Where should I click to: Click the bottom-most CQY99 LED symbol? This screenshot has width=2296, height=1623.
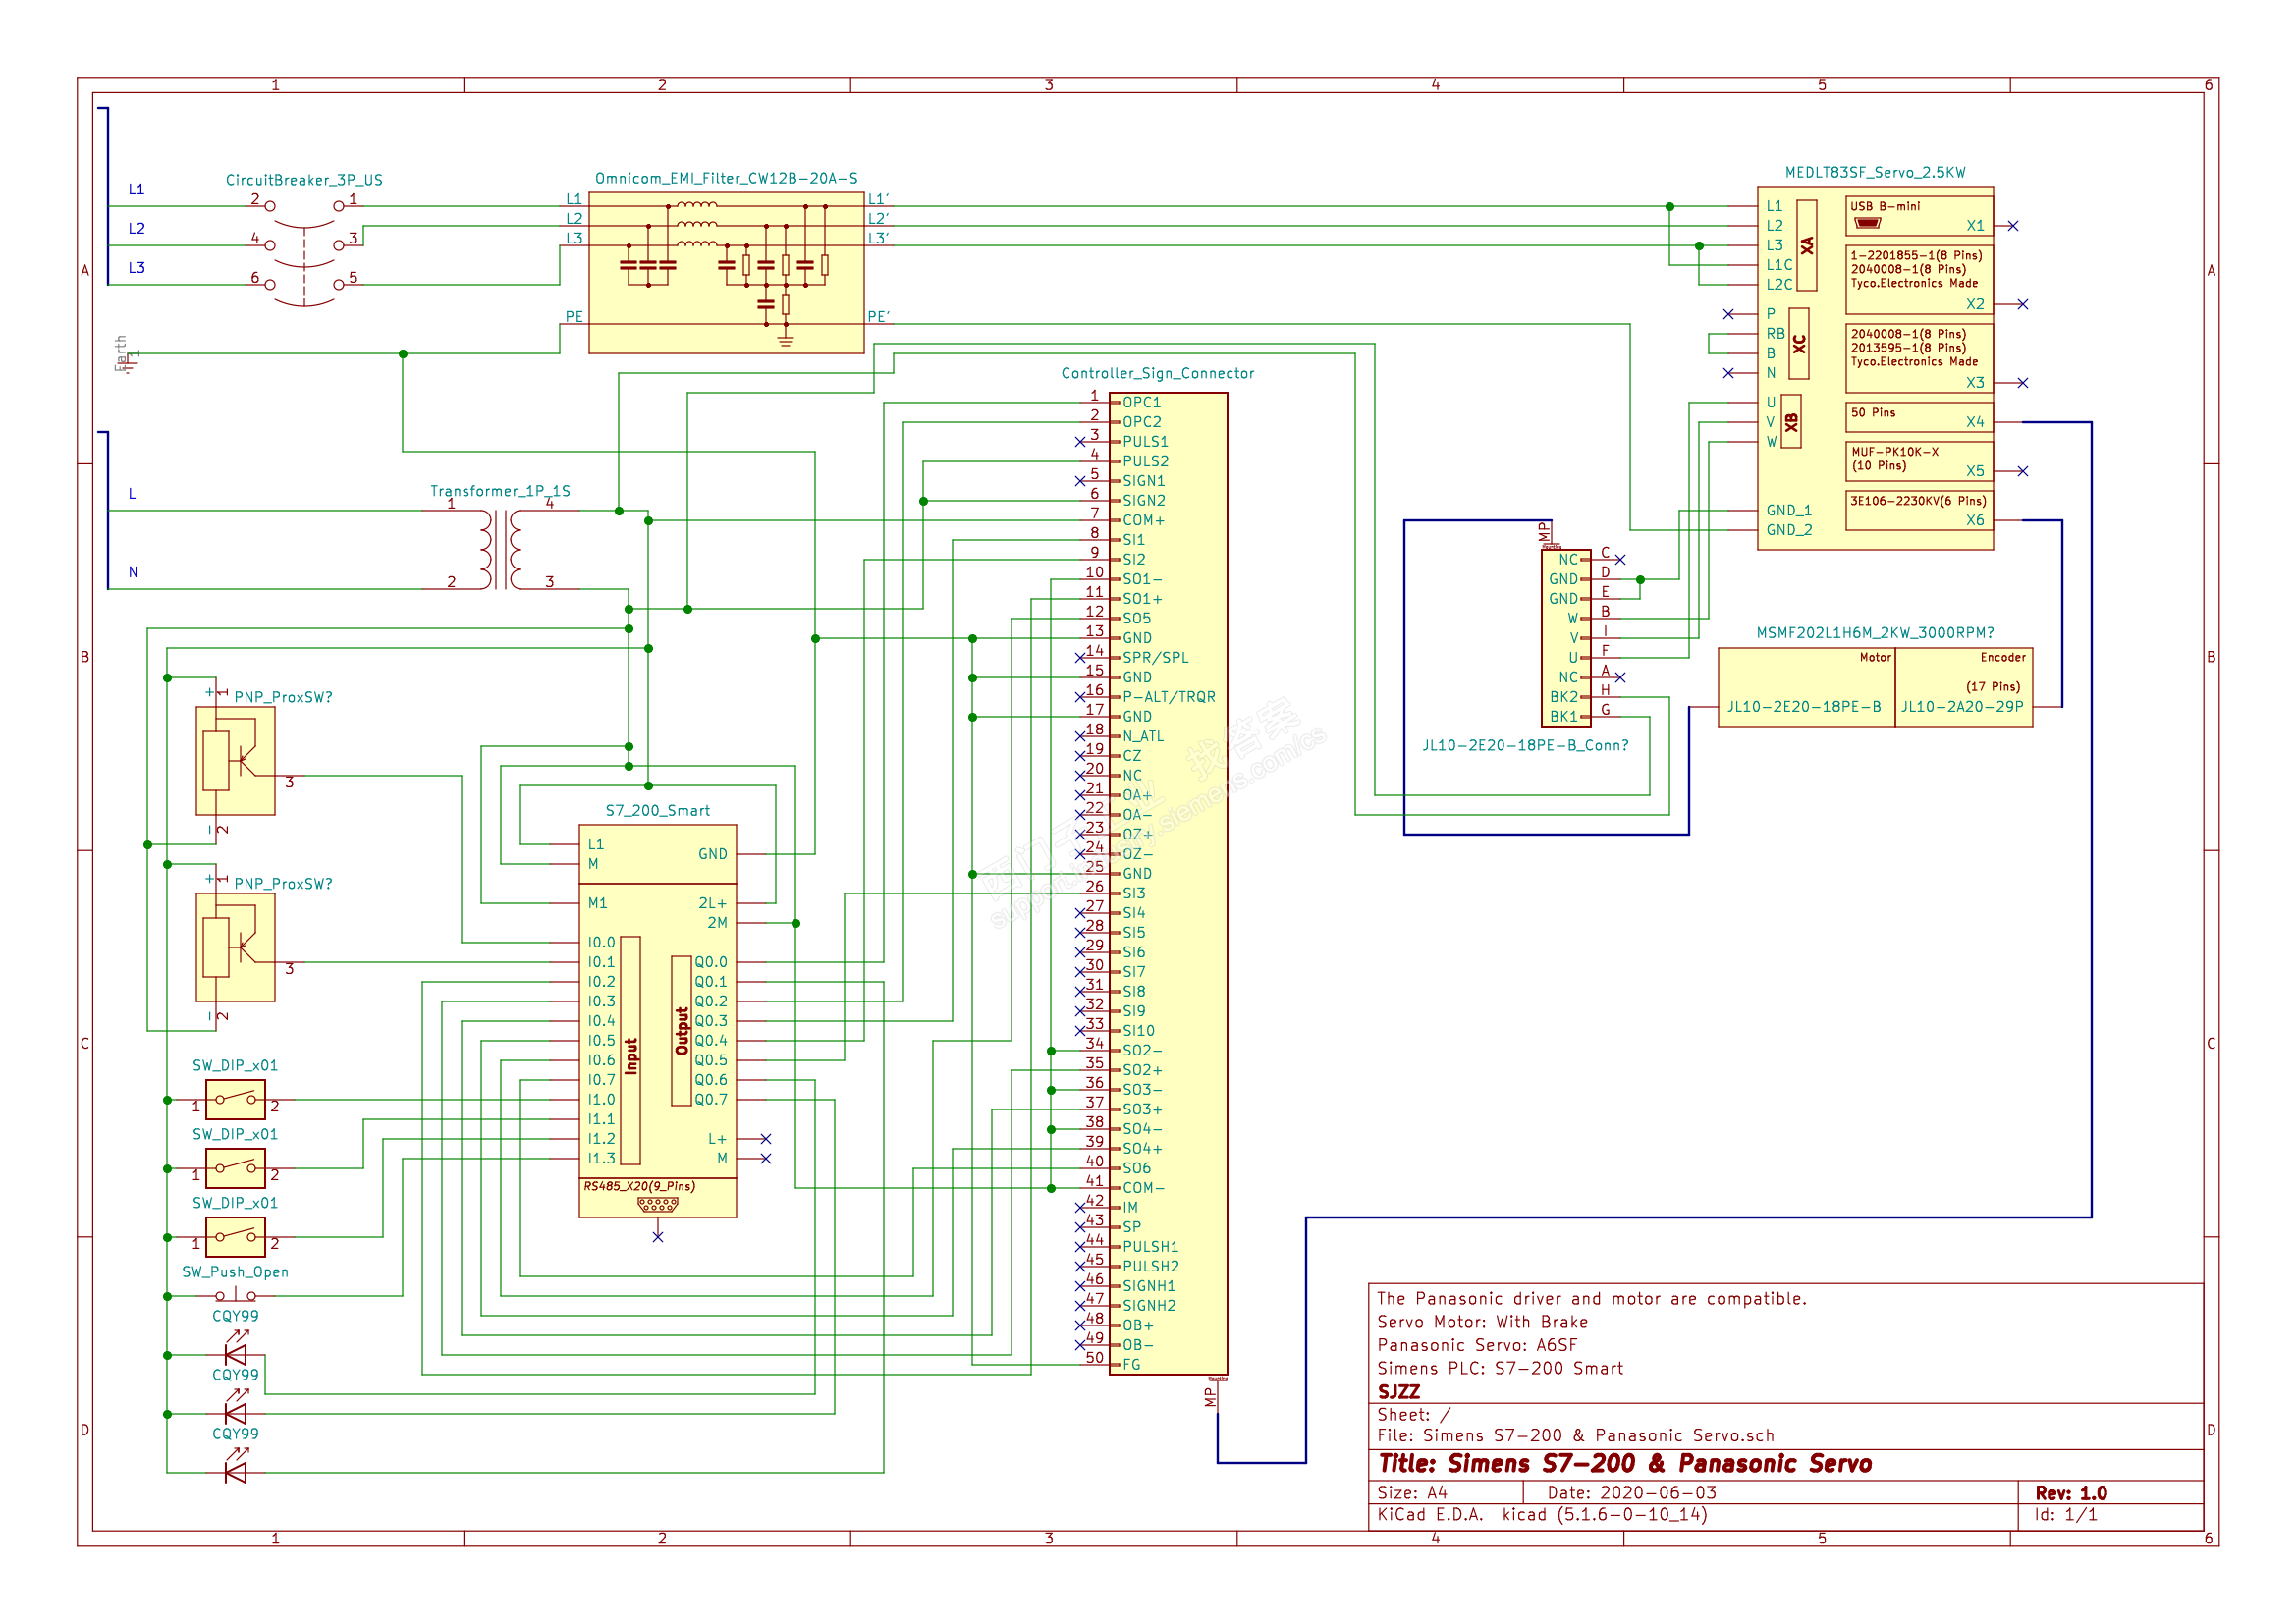(236, 1473)
